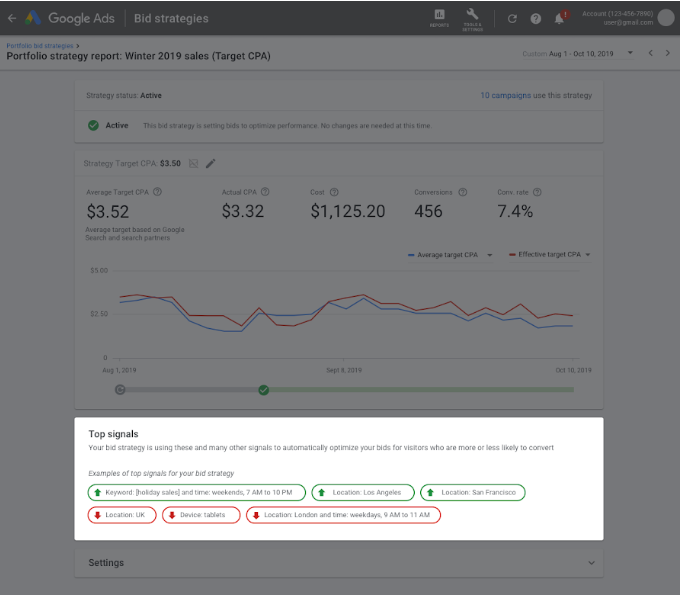Open the help question mark icon
680x595 pixels.
[536, 18]
